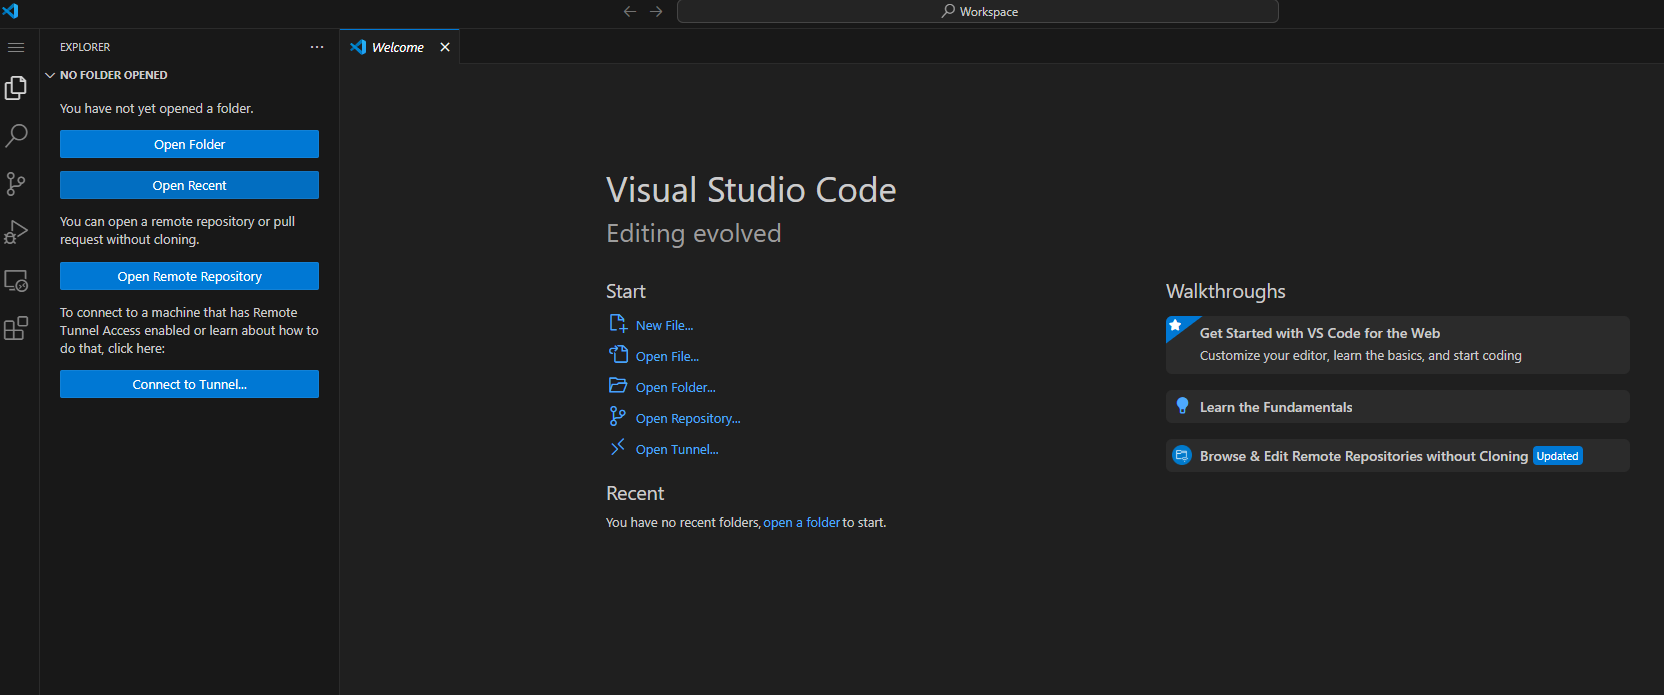Viewport: 1664px width, 695px height.
Task: Click the Open Repository branch icon
Action: point(618,417)
